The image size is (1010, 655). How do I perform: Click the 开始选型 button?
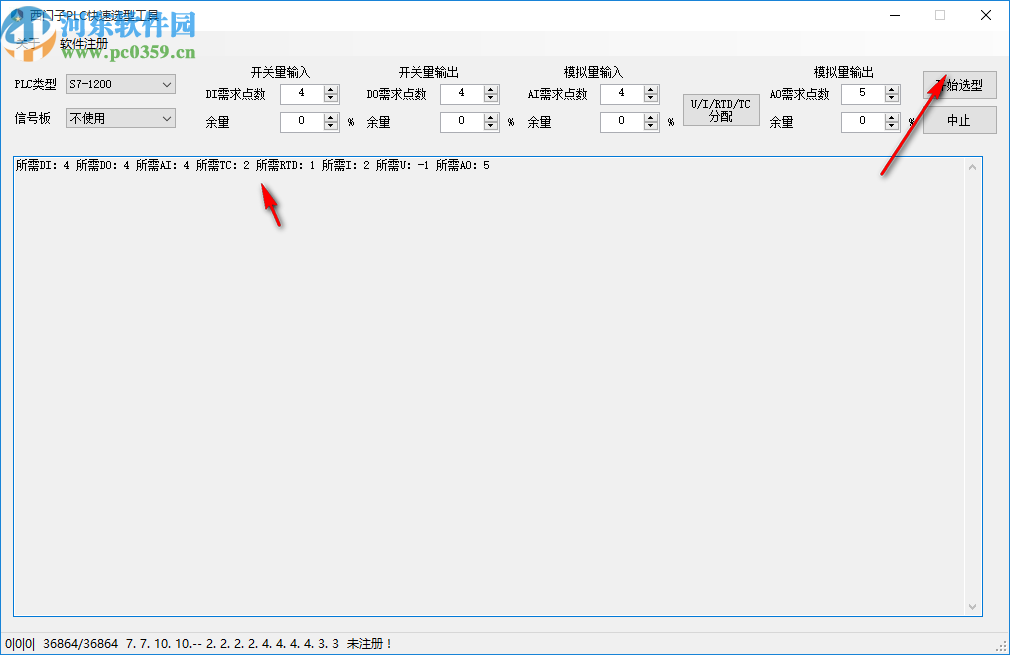(959, 84)
